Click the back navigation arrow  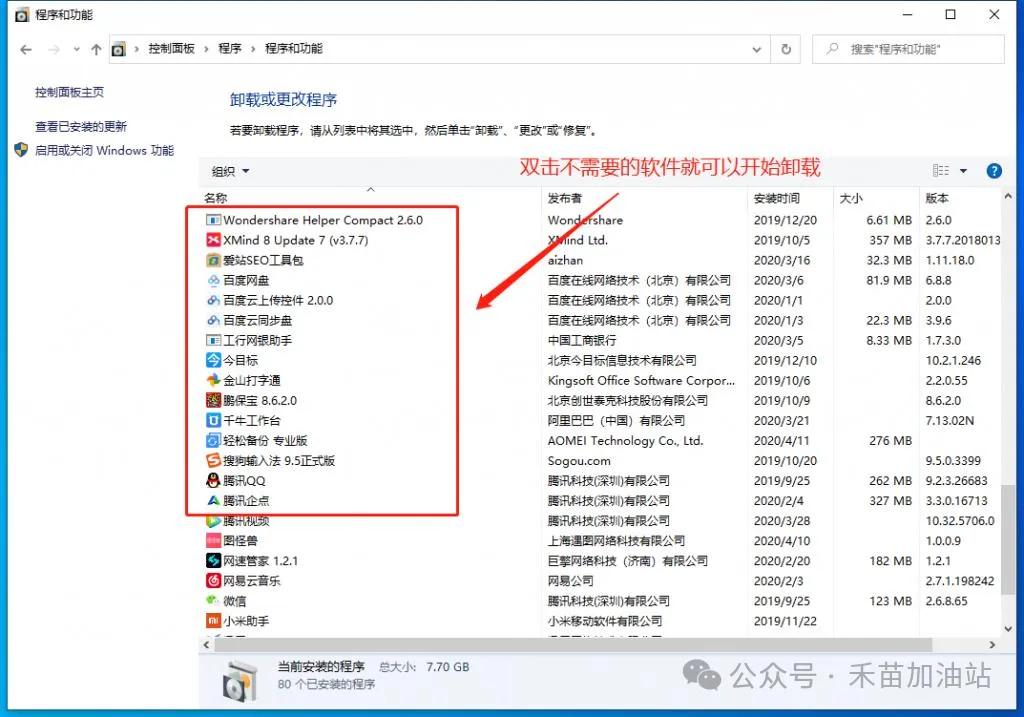tap(25, 48)
